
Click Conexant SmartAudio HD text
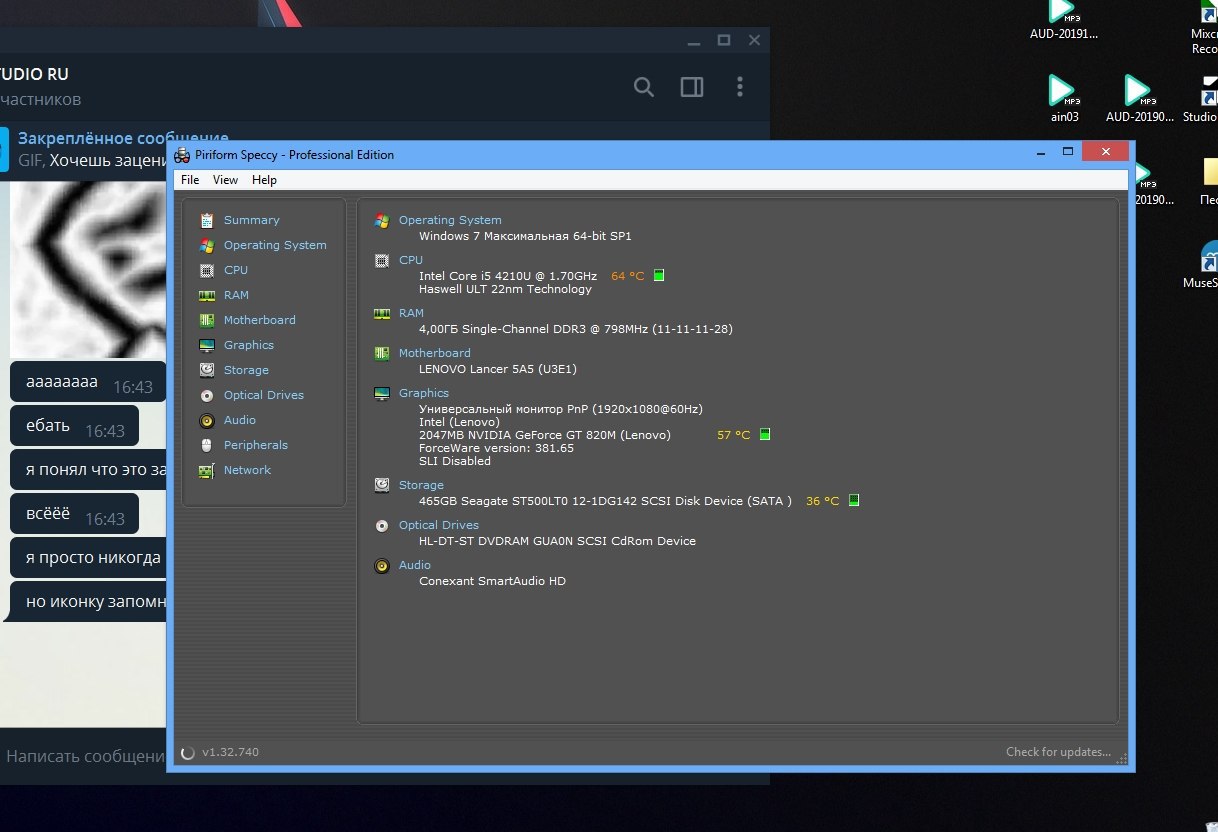pos(492,581)
